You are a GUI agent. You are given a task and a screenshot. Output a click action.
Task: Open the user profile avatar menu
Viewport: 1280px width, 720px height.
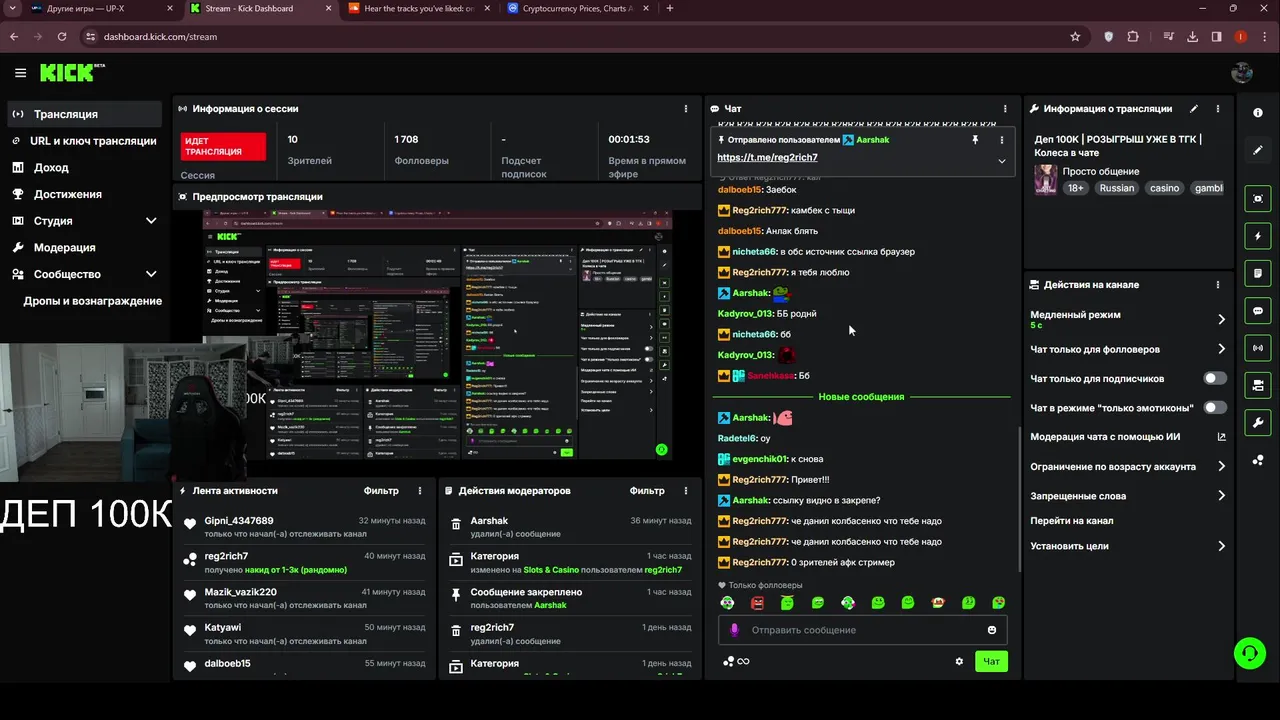(x=1242, y=72)
